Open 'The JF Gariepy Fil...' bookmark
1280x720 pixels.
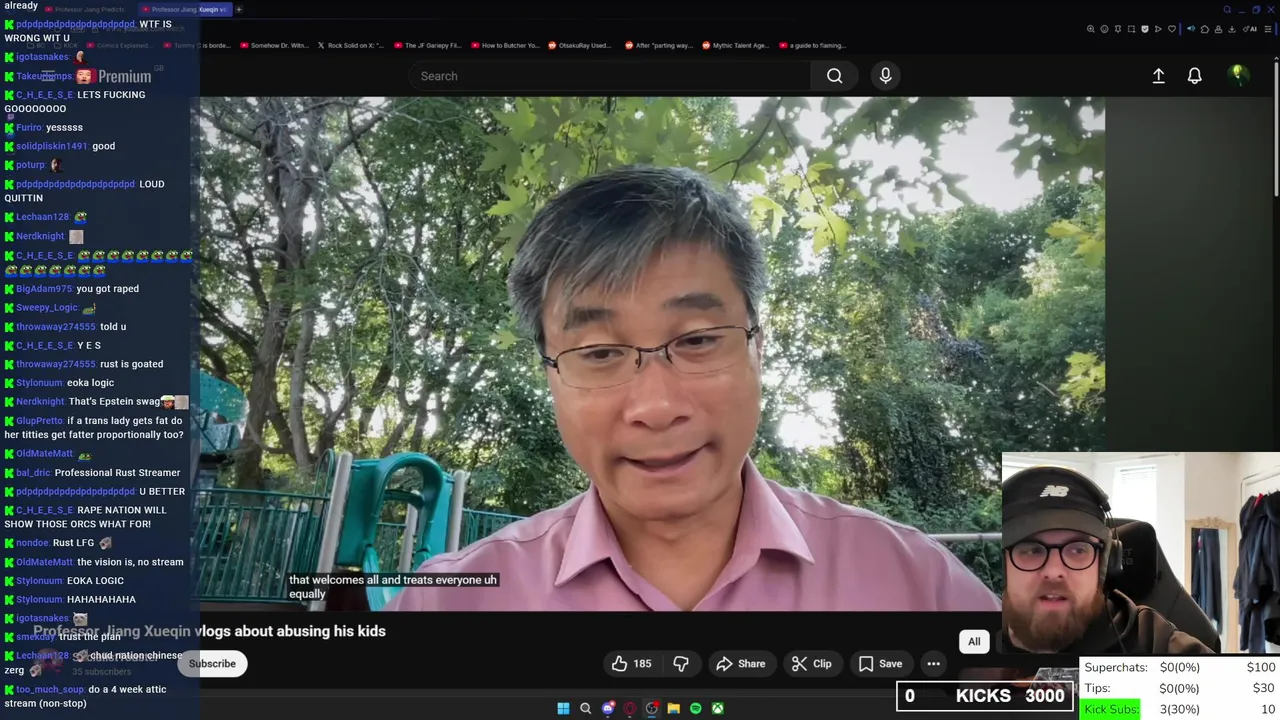427,45
